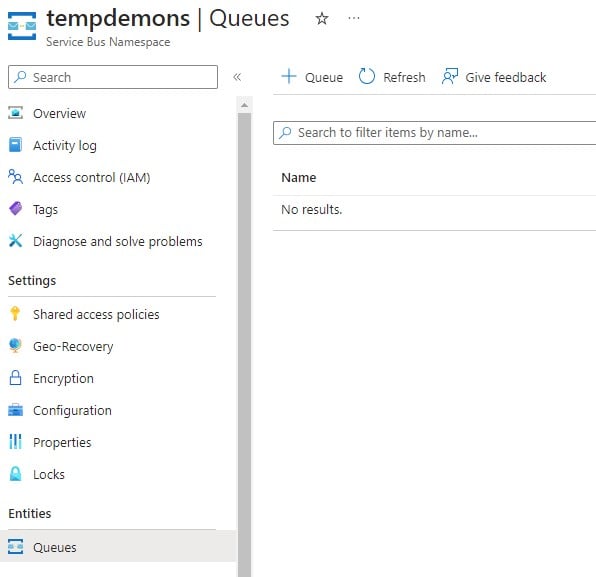
Task: Open Overview from the sidebar
Action: pos(59,113)
